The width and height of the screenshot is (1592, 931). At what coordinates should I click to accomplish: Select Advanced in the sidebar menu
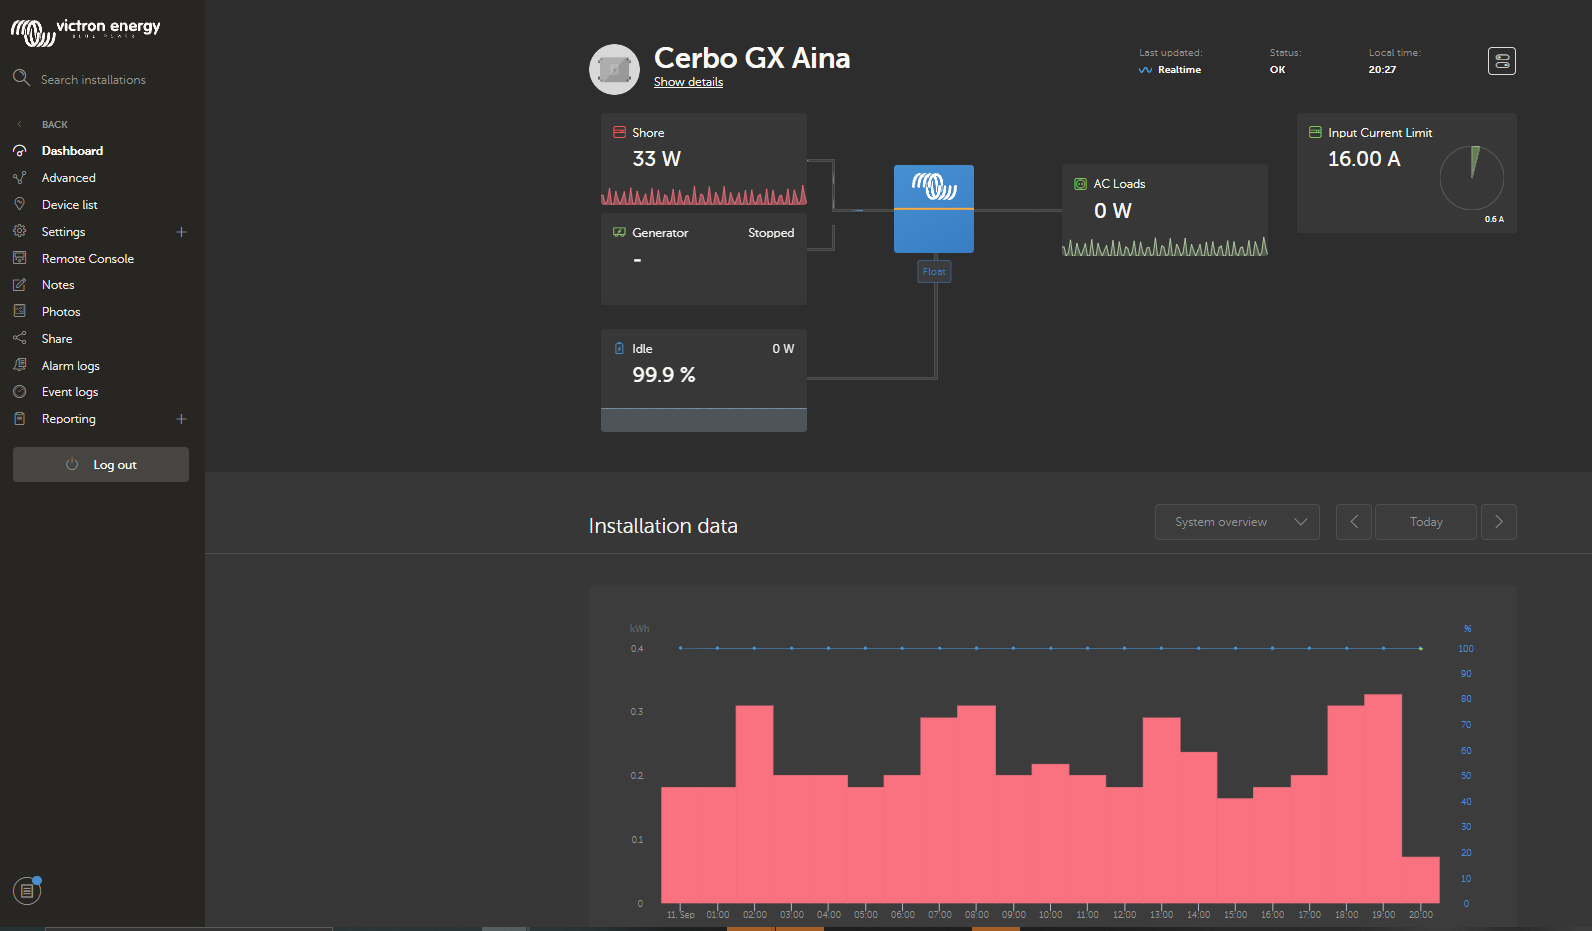(x=68, y=178)
